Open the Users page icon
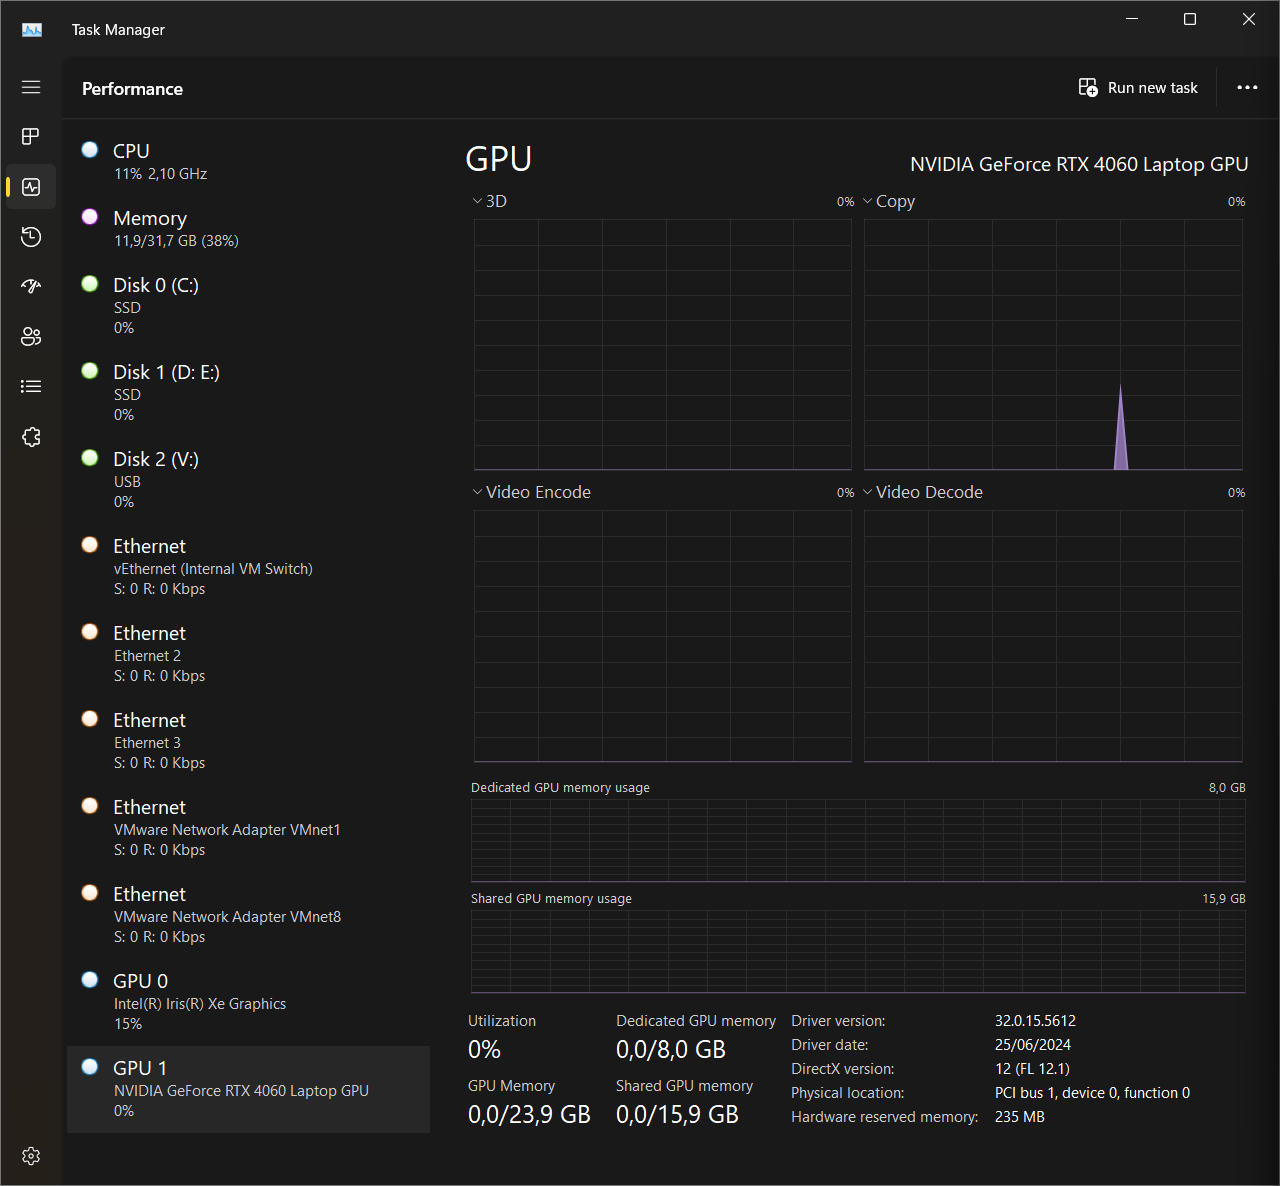1280x1186 pixels. [31, 336]
